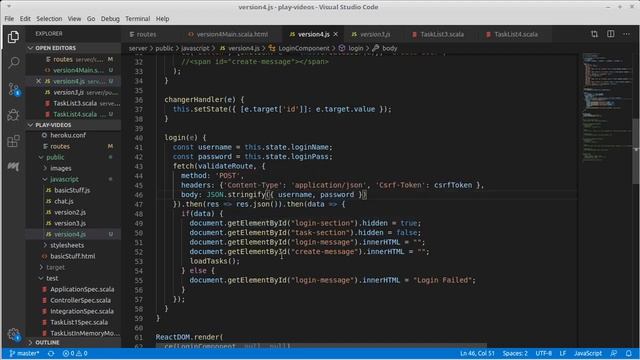Expand the stylesheets folder
This screenshot has width=640, height=360.
click(67, 245)
